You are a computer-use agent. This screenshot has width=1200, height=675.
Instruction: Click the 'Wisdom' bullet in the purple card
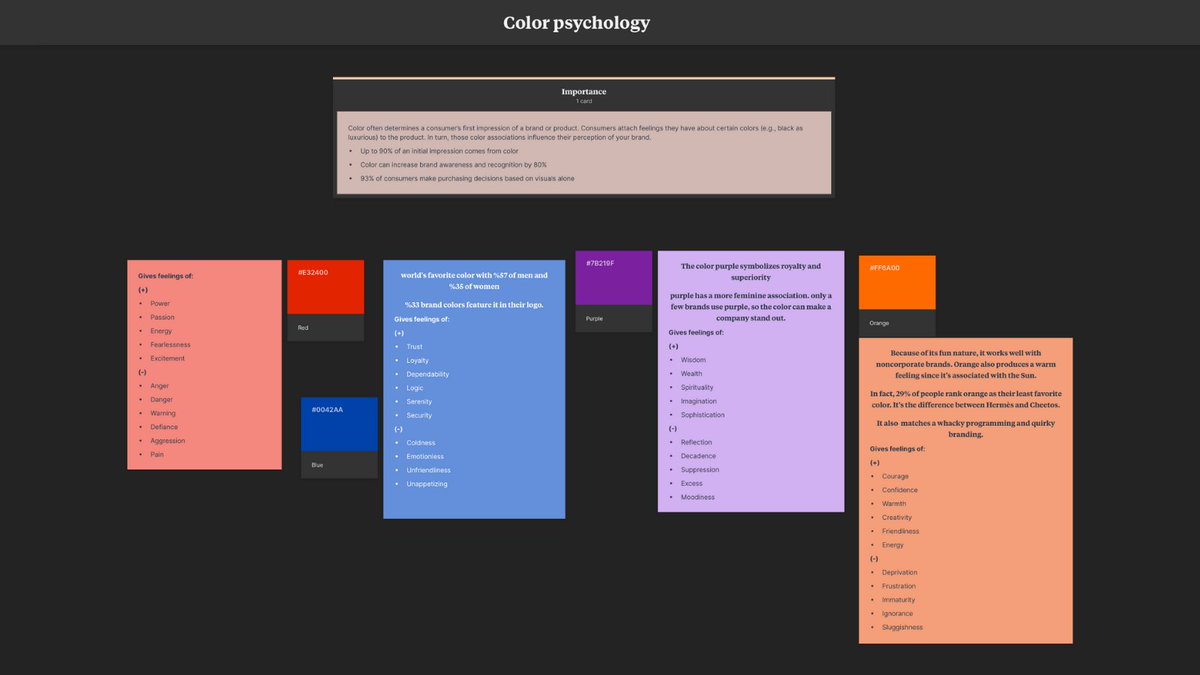click(692, 359)
